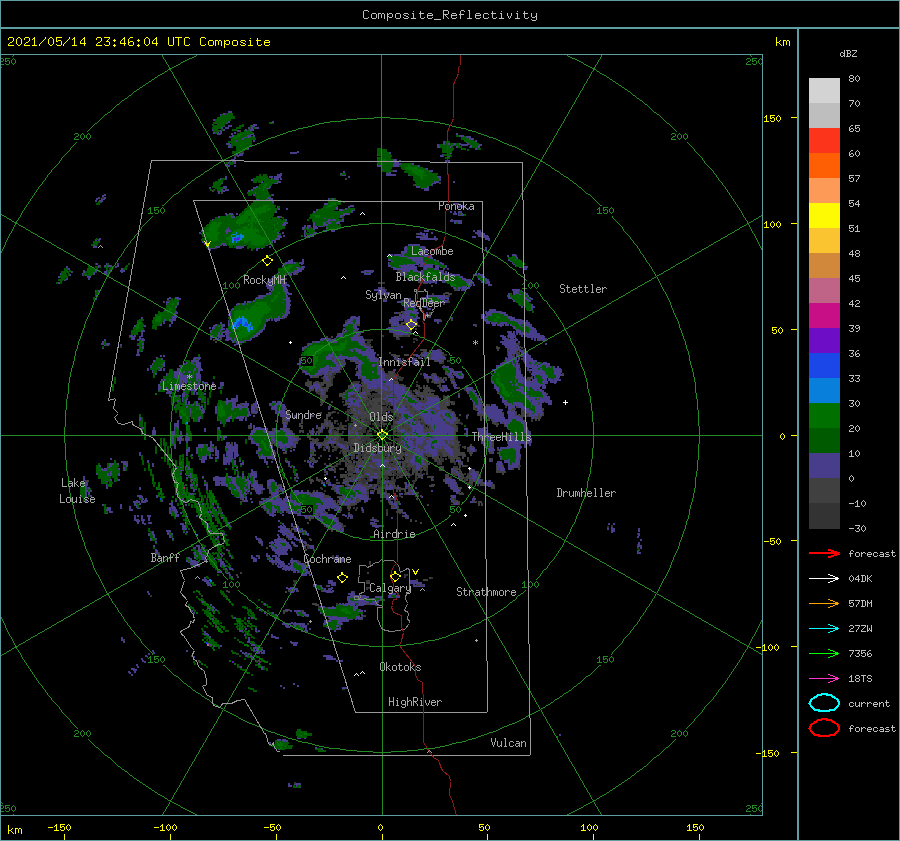900x841 pixels.
Task: Click the yellow diamond marker above Calgary label
Action: click(x=395, y=576)
